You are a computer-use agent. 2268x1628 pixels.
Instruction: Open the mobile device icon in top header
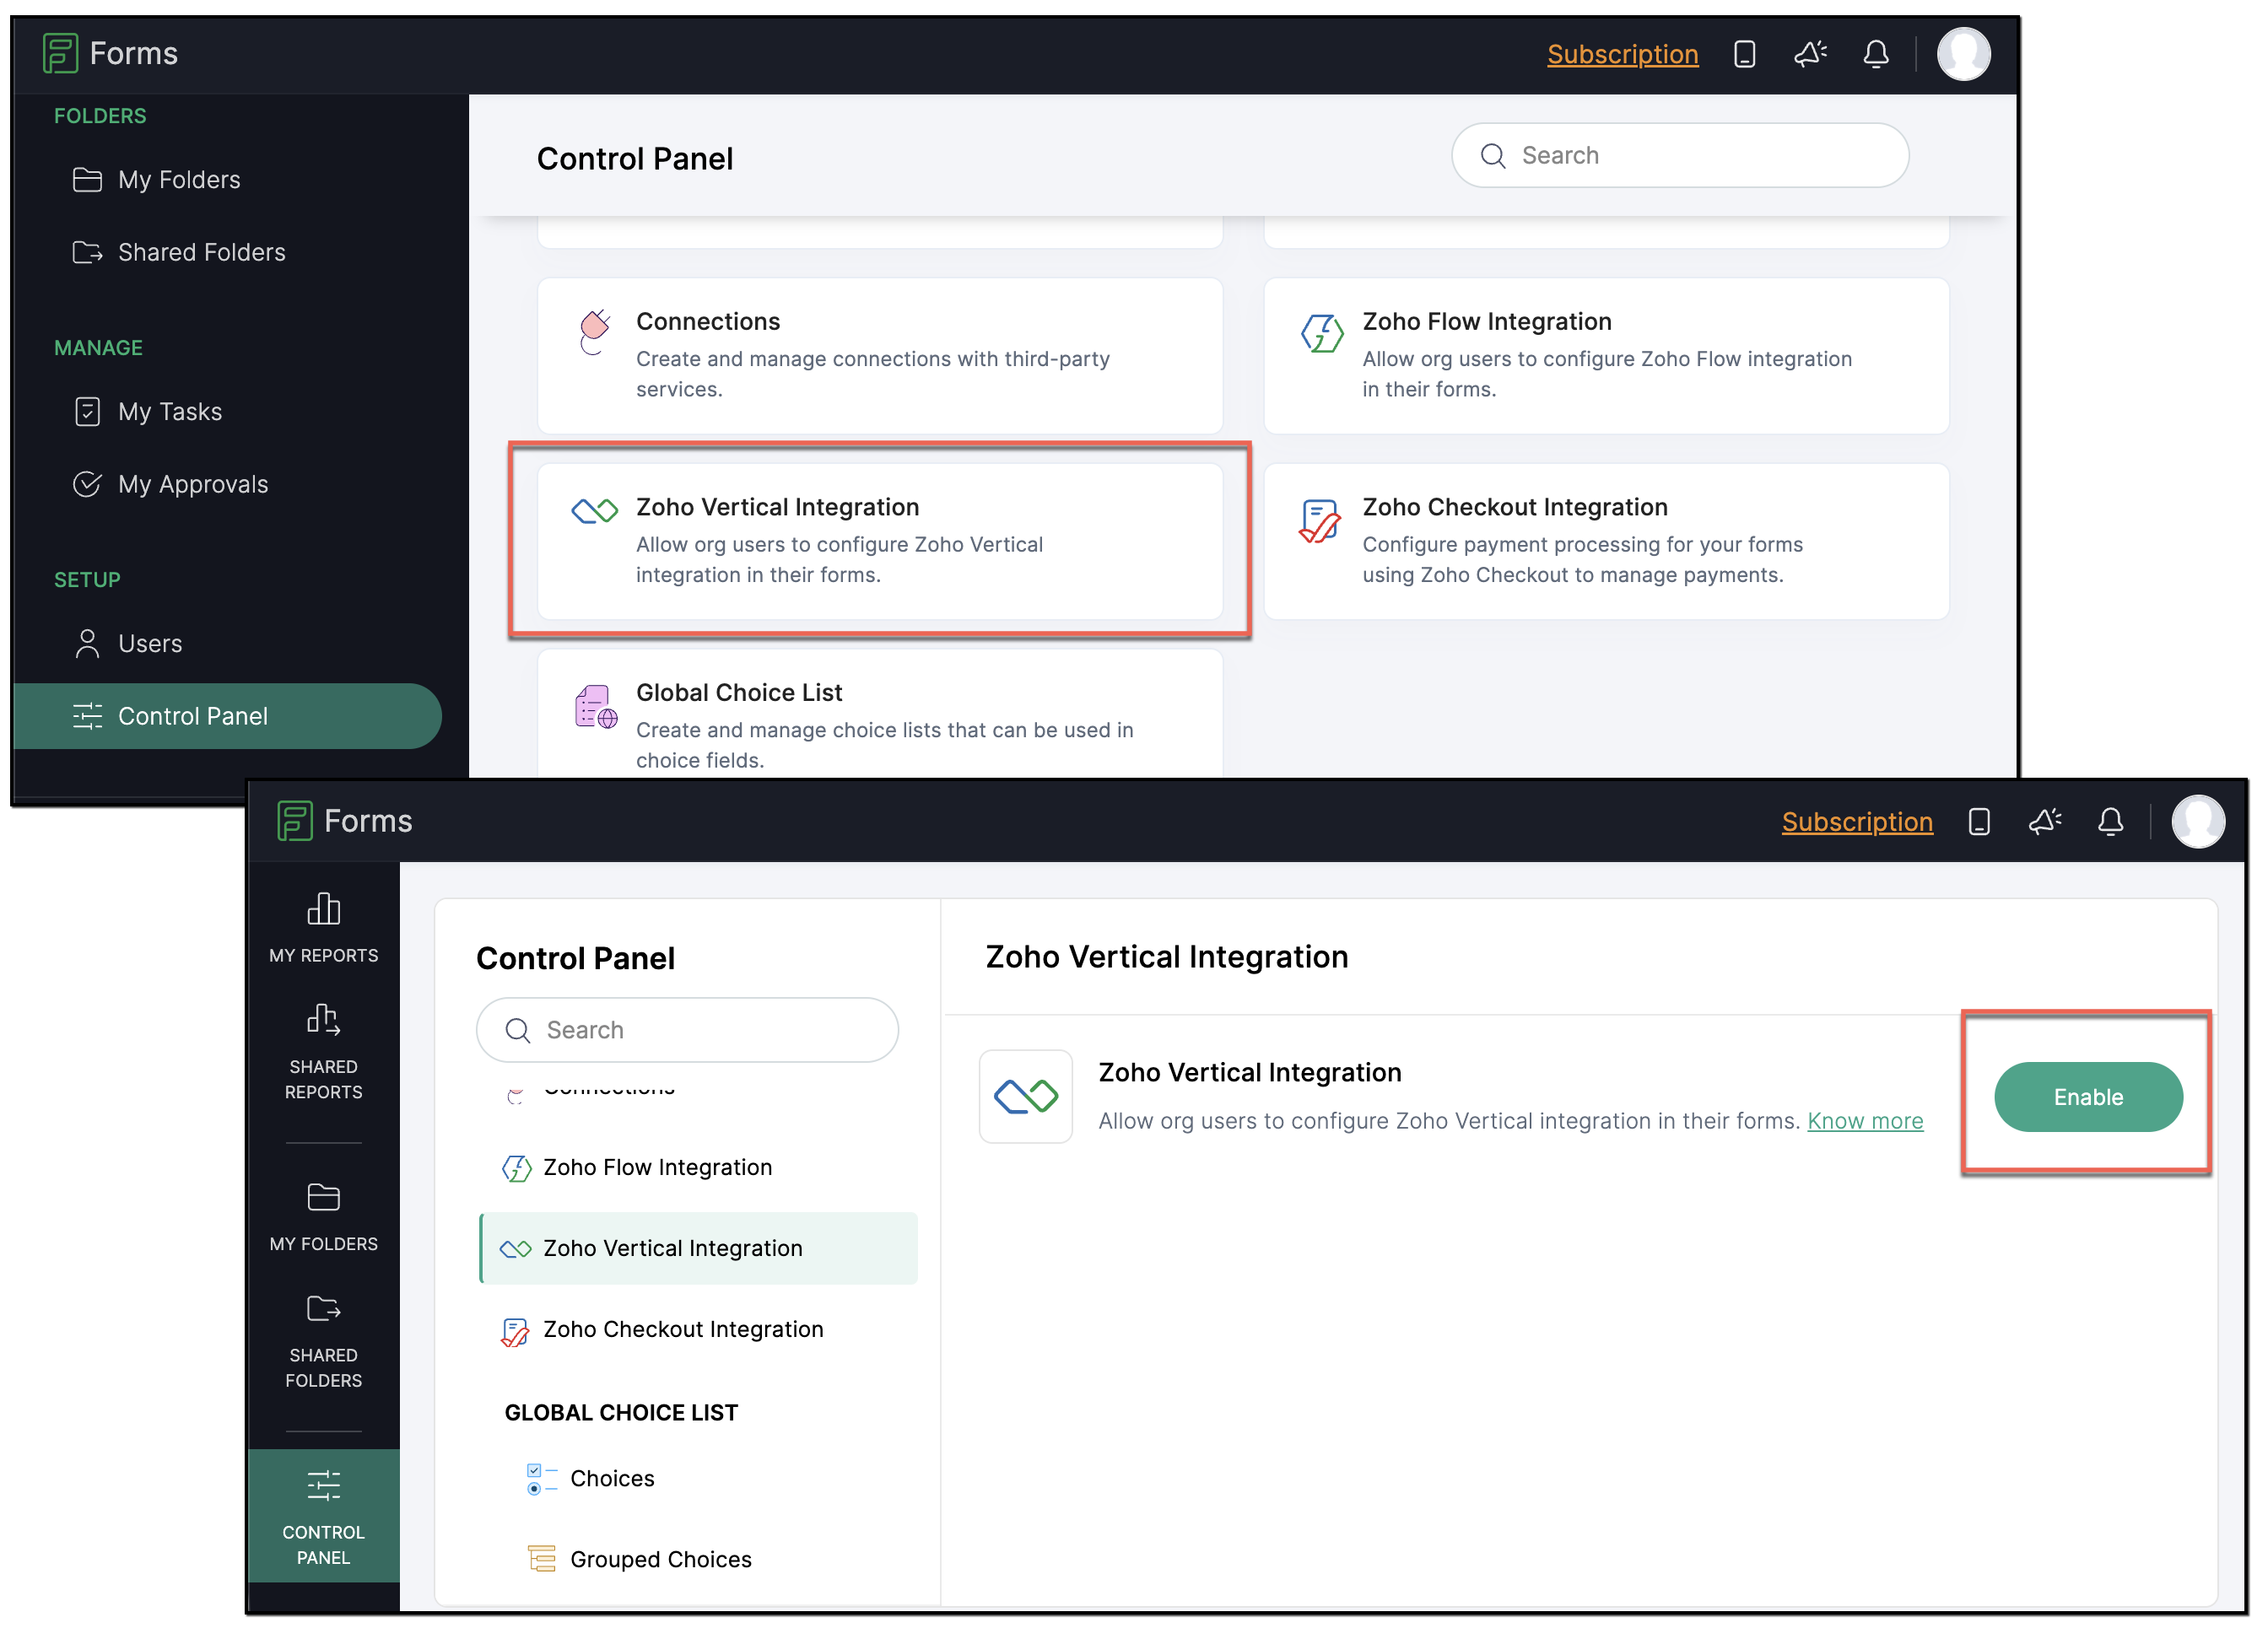pyautogui.click(x=1744, y=54)
